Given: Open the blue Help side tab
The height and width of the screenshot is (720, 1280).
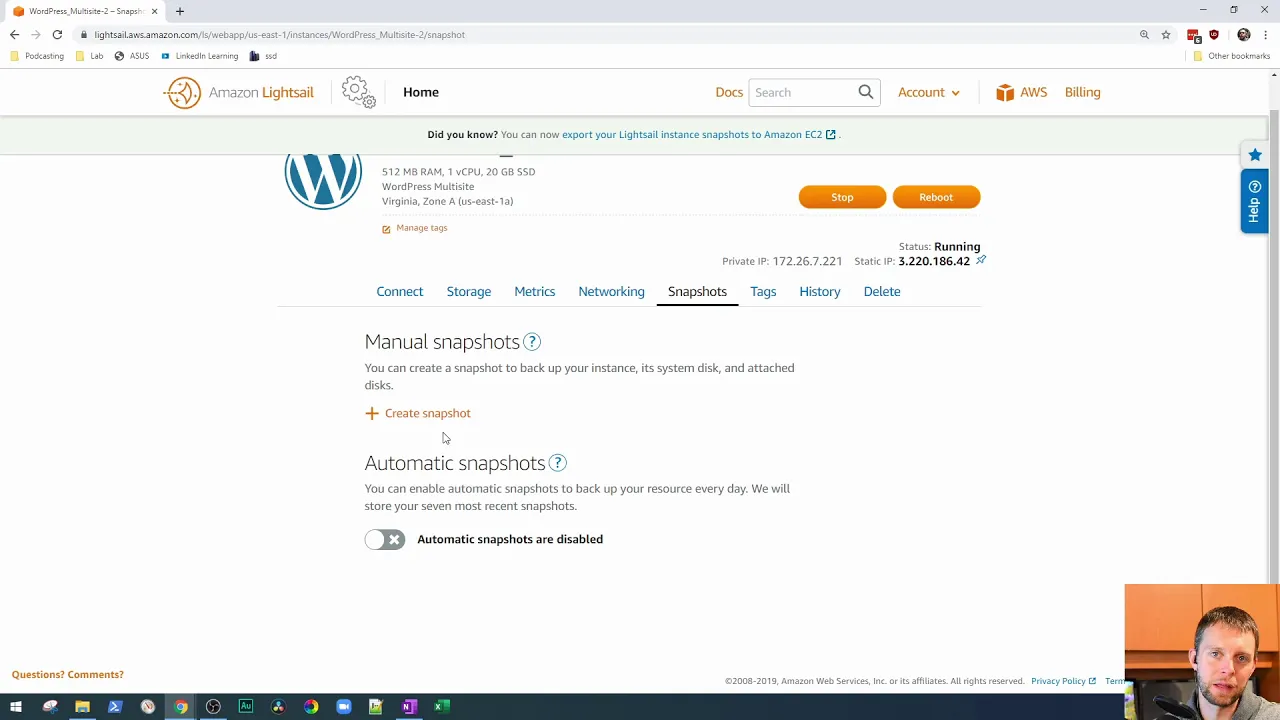Looking at the screenshot, I should 1254,202.
